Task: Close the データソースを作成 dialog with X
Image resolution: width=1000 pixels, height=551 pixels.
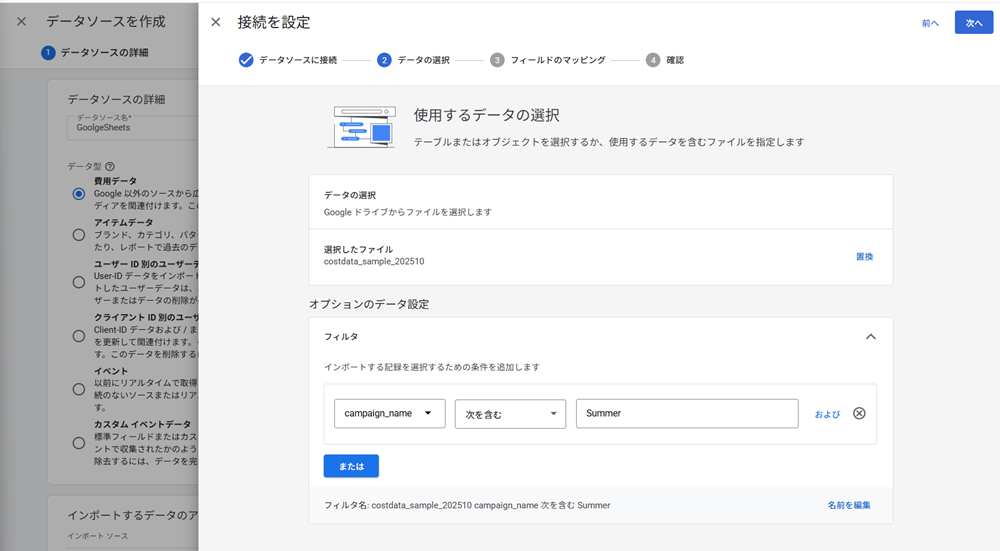Action: pos(21,21)
